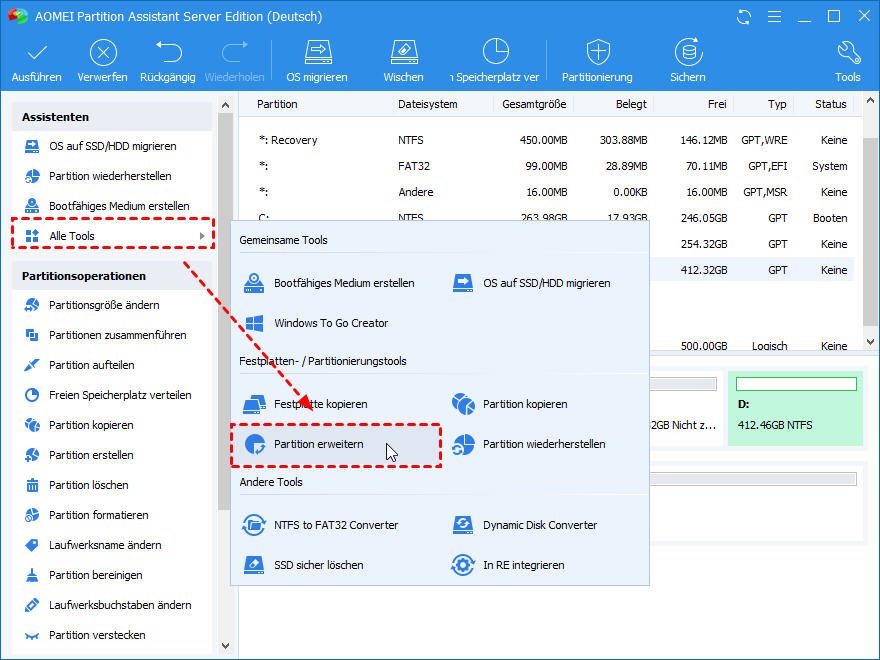Open Alle Tools in the Assistenten panel

pyautogui.click(x=112, y=236)
